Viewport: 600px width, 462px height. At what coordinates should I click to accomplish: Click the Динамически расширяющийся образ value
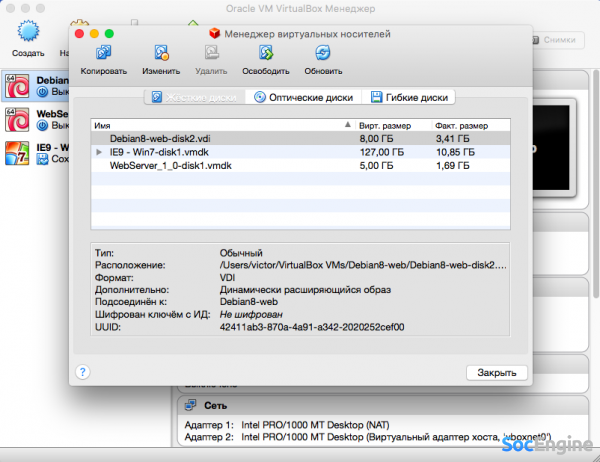pos(305,290)
